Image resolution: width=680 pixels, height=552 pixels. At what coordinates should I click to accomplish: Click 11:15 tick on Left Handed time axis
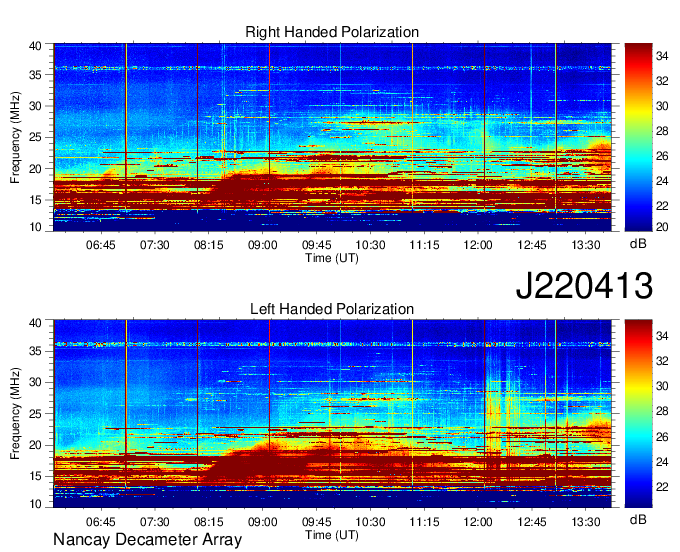point(425,521)
